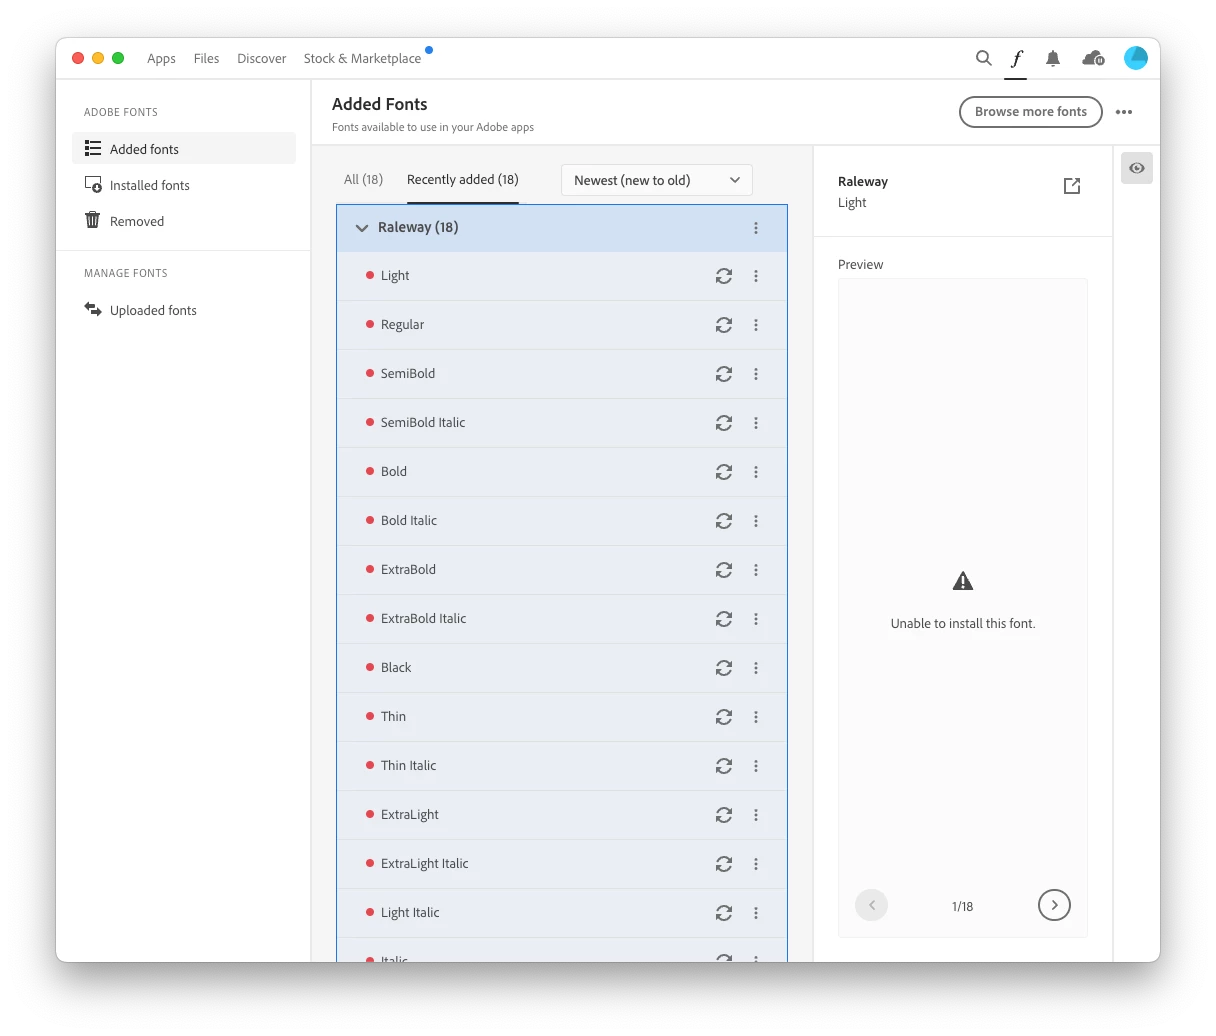Select the Thin Italic font row

562,766
